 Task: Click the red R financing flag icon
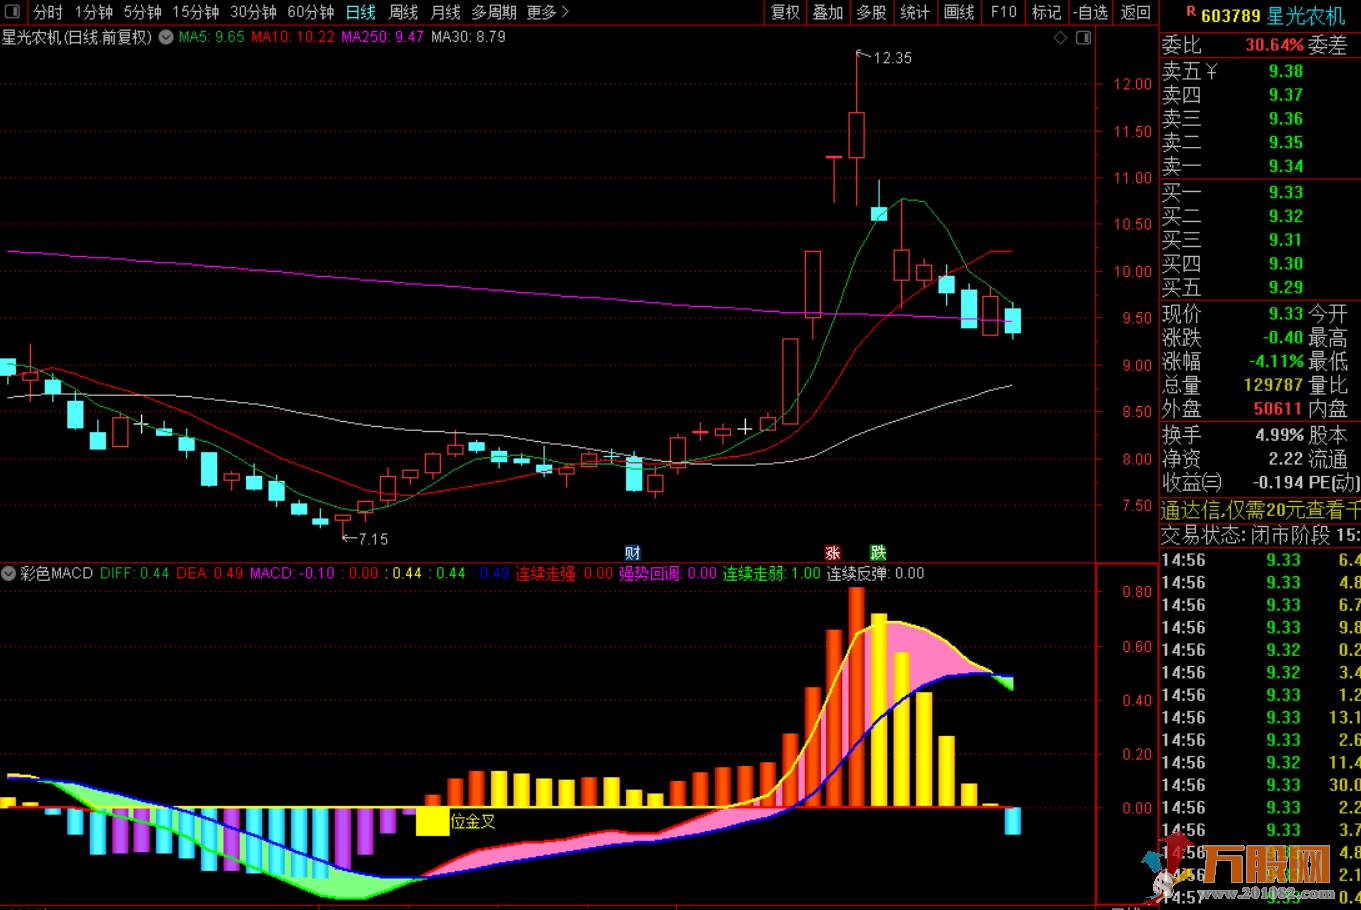point(1191,11)
